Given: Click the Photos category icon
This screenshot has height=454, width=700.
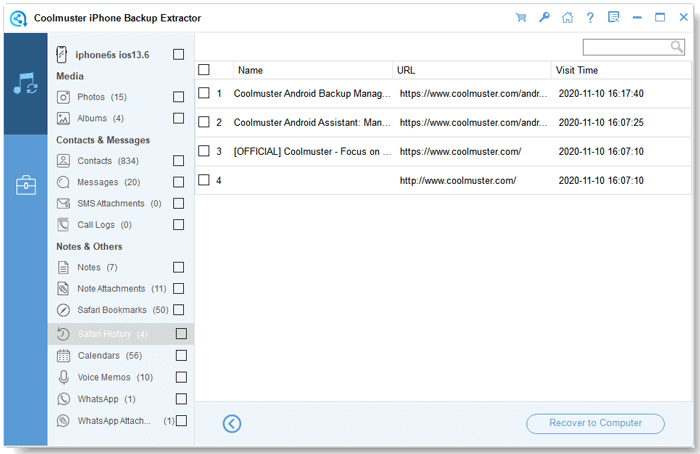Looking at the screenshot, I should 63,97.
